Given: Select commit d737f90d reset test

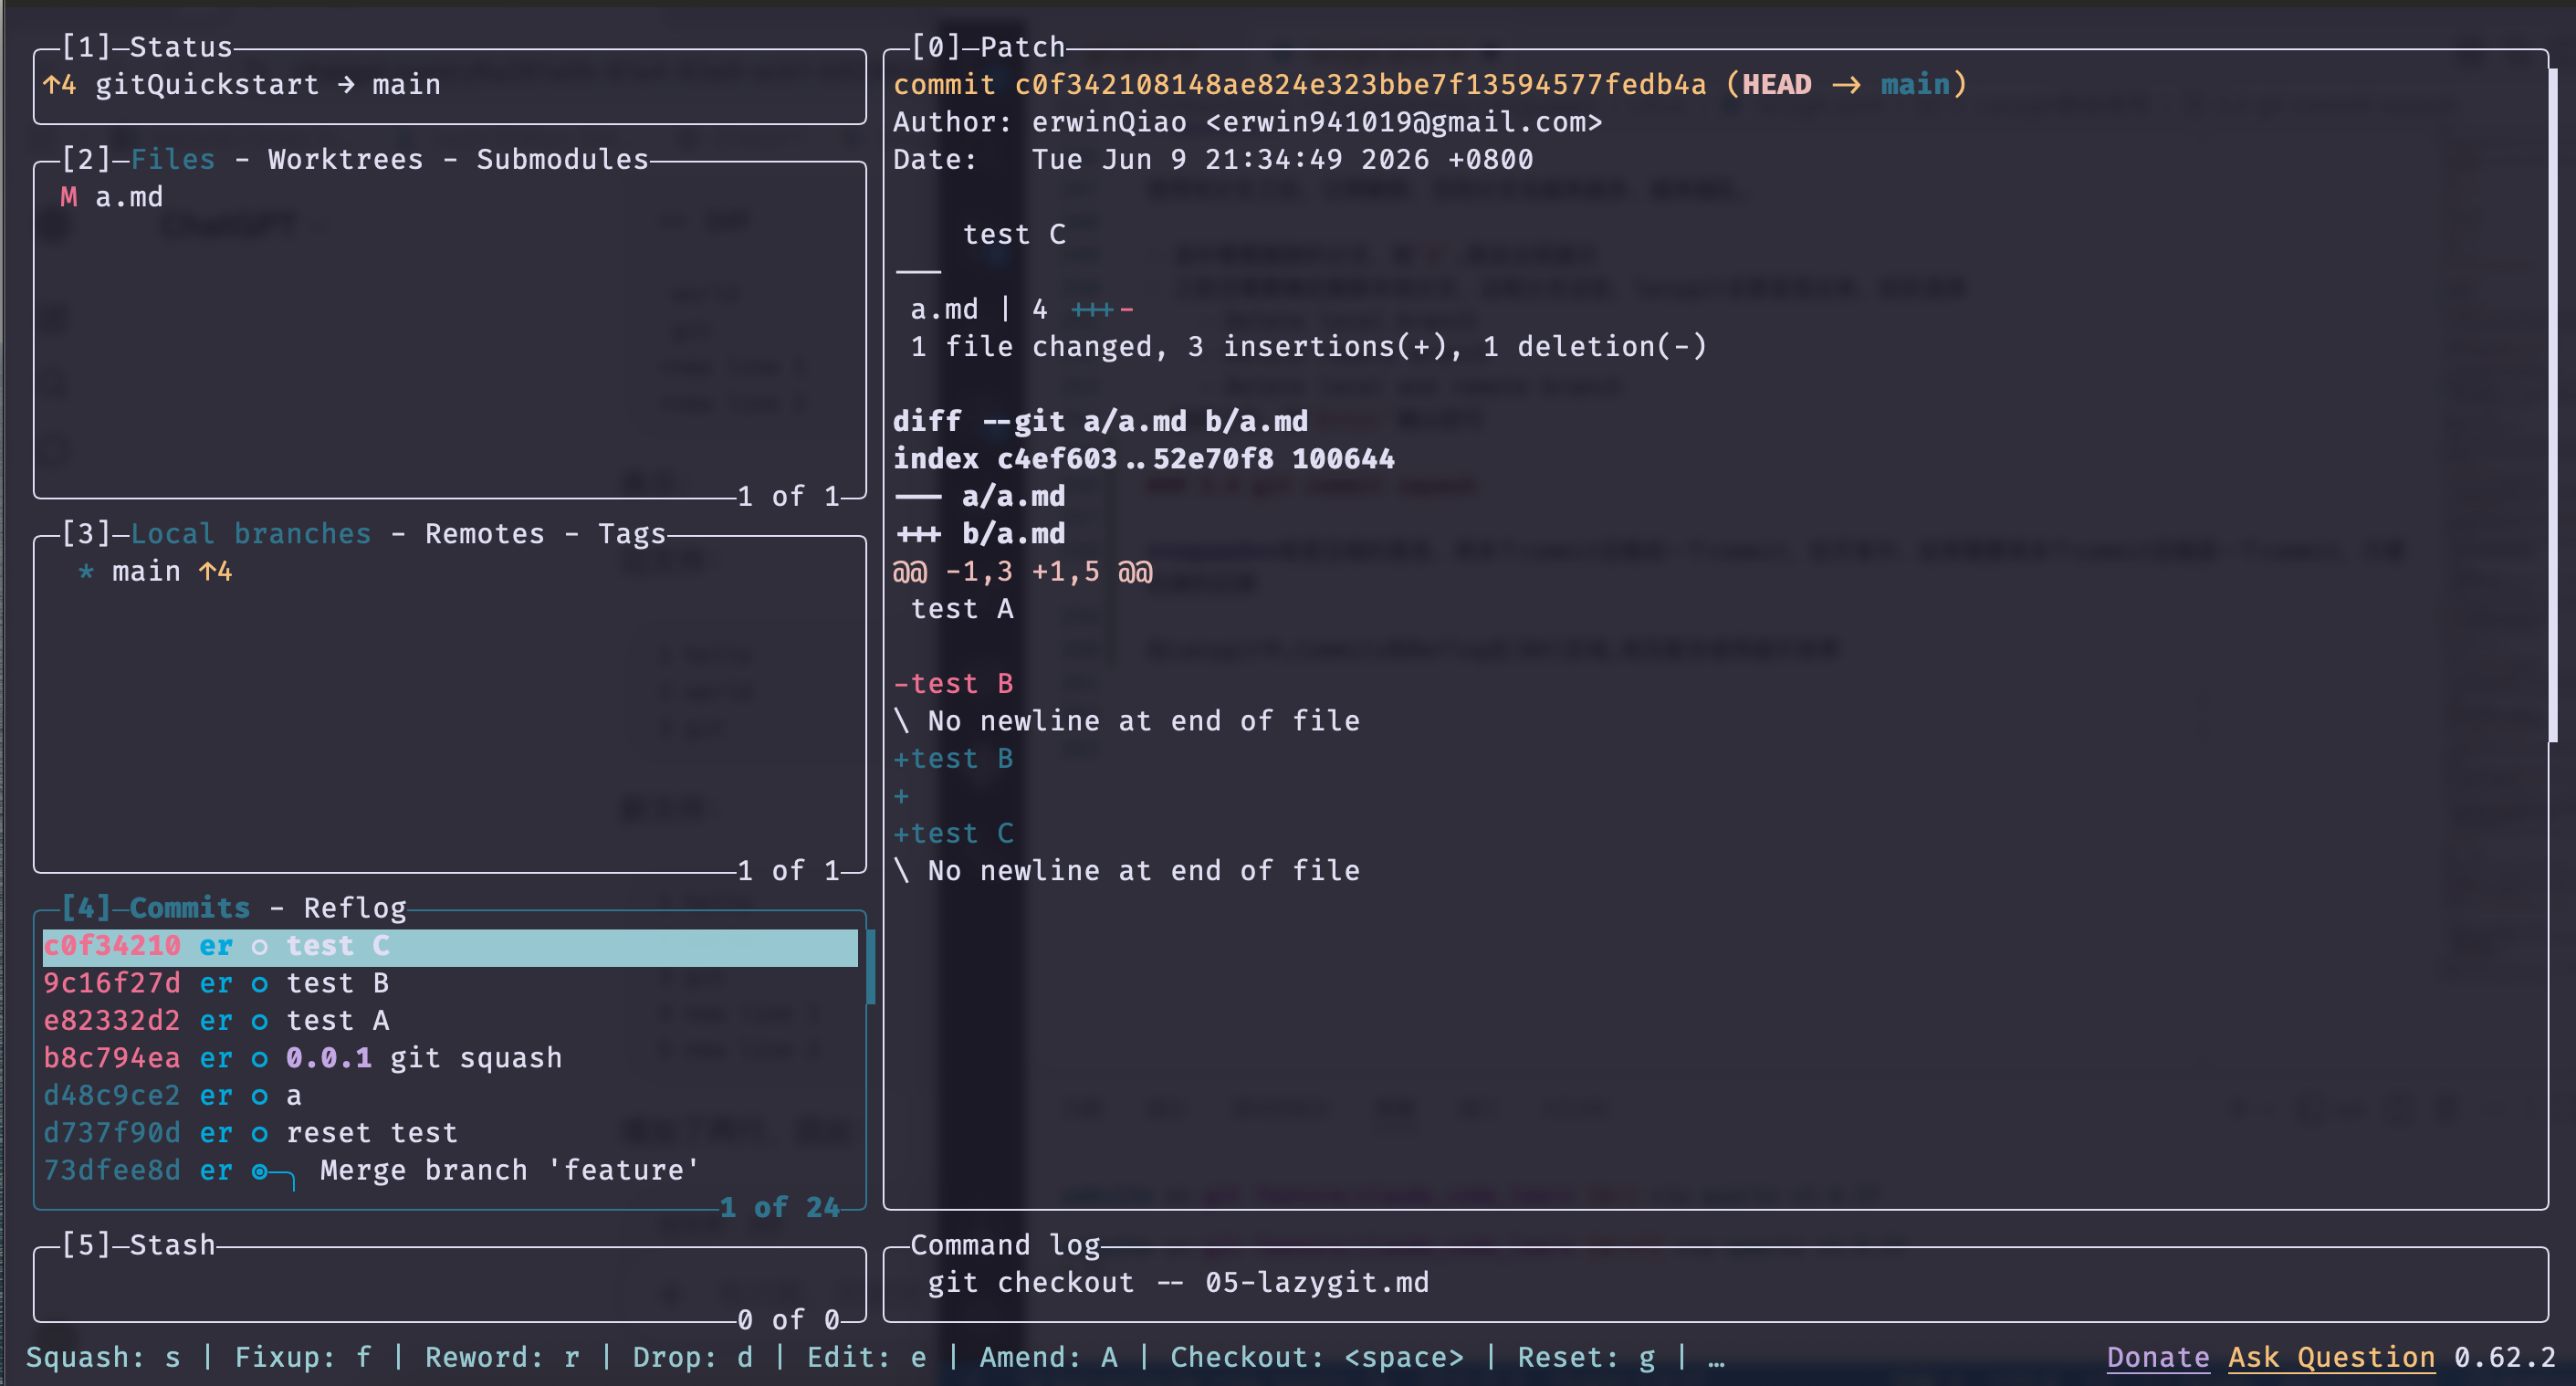Looking at the screenshot, I should [450, 1133].
